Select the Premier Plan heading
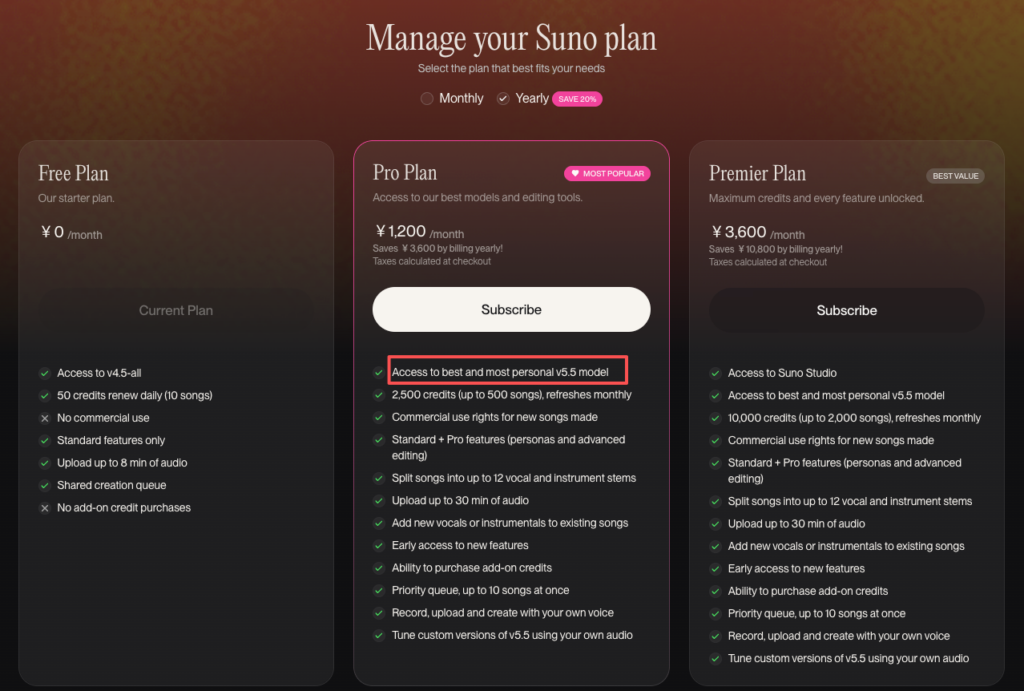Image resolution: width=1024 pixels, height=691 pixels. click(757, 172)
